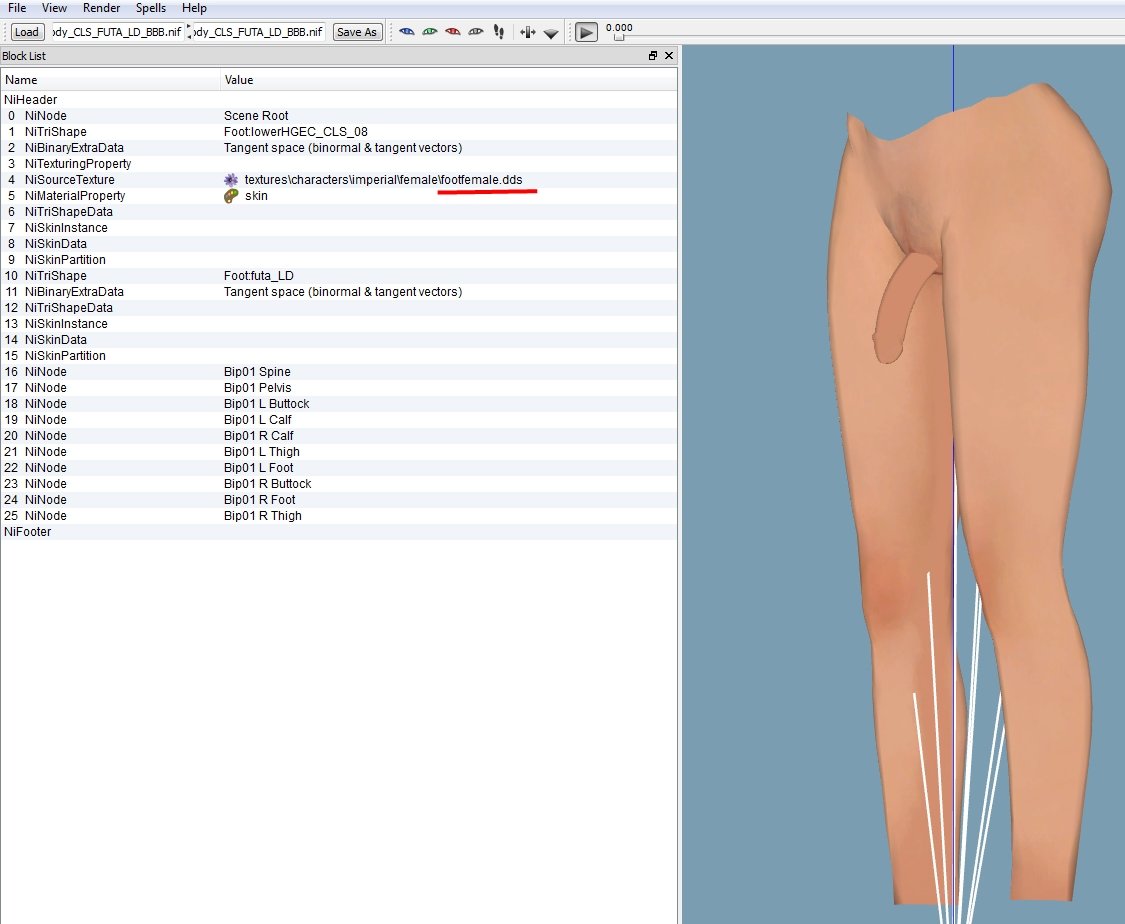
Task: Open the Render menu
Action: (101, 8)
